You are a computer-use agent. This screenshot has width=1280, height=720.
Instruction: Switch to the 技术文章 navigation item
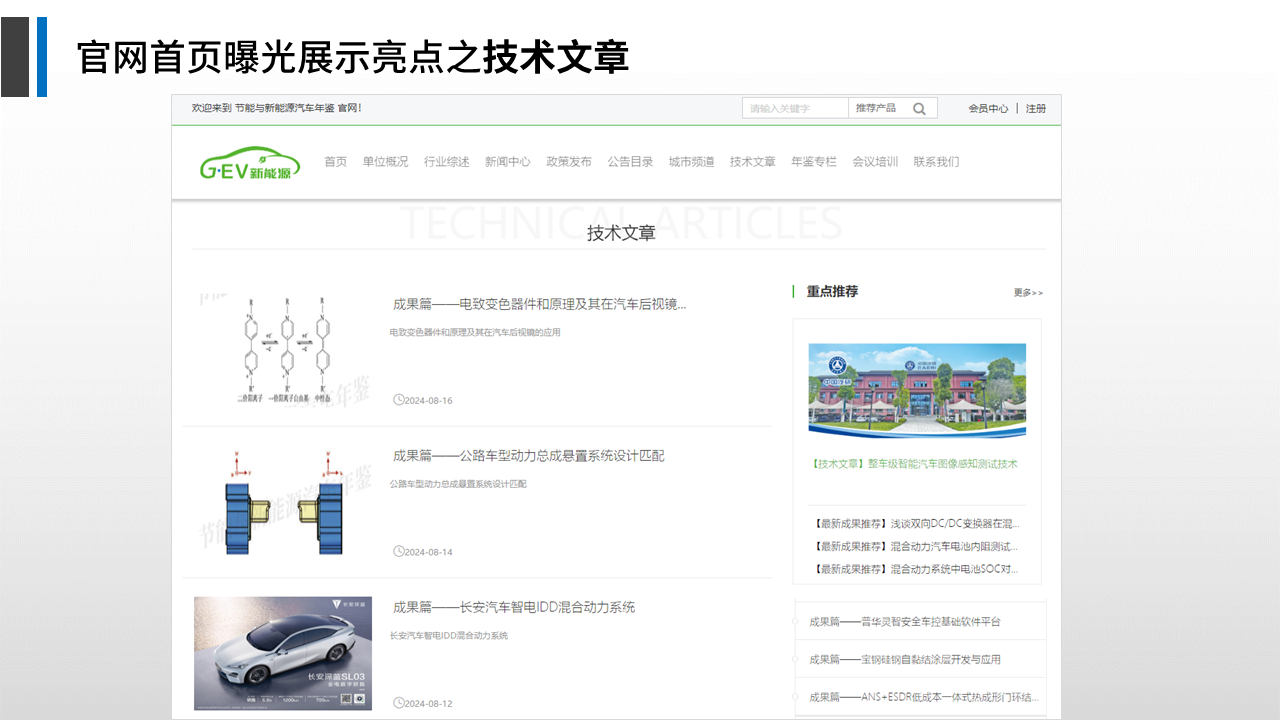752,162
